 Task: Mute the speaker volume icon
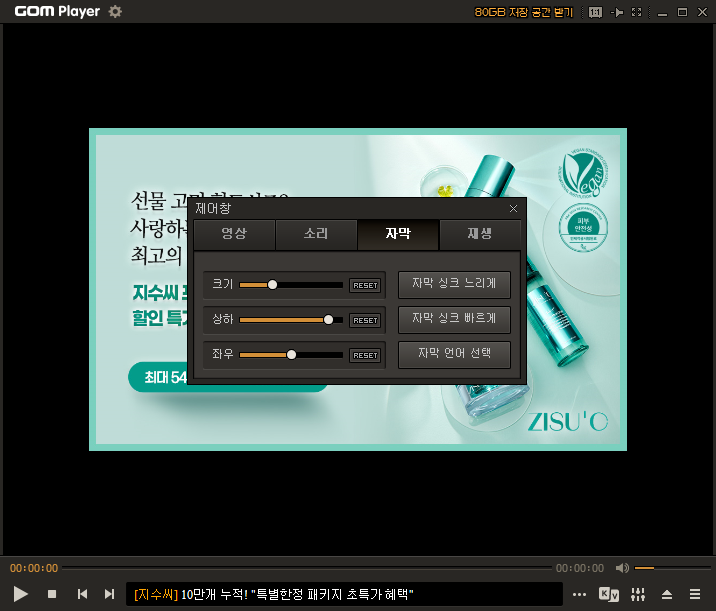click(x=622, y=568)
